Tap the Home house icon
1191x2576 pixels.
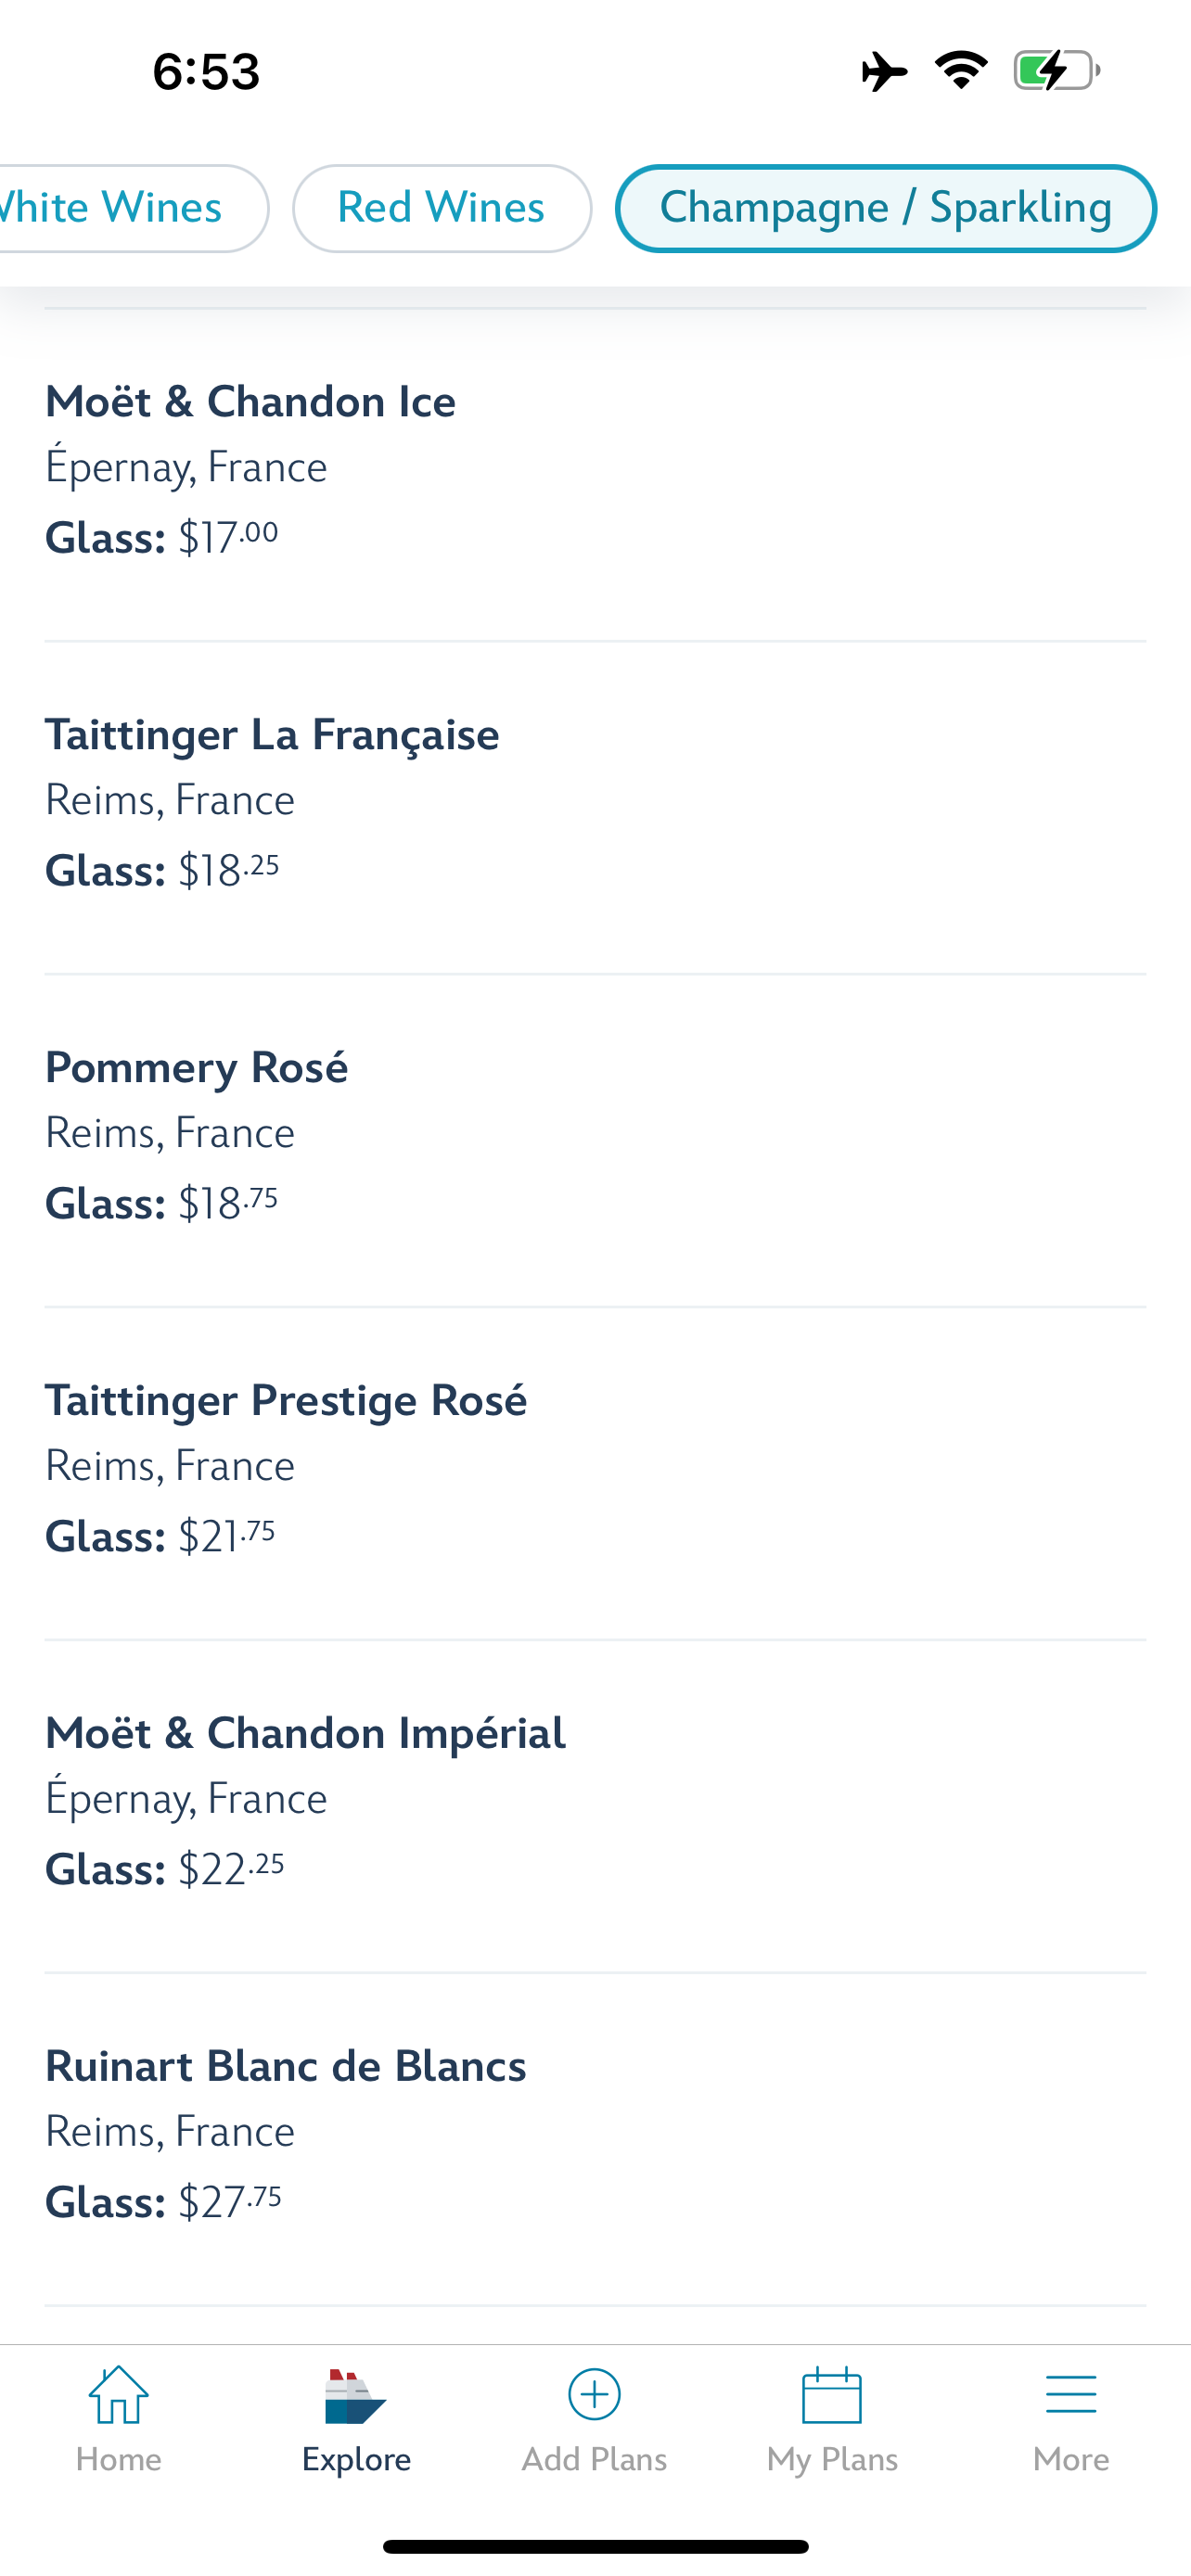tap(118, 2396)
